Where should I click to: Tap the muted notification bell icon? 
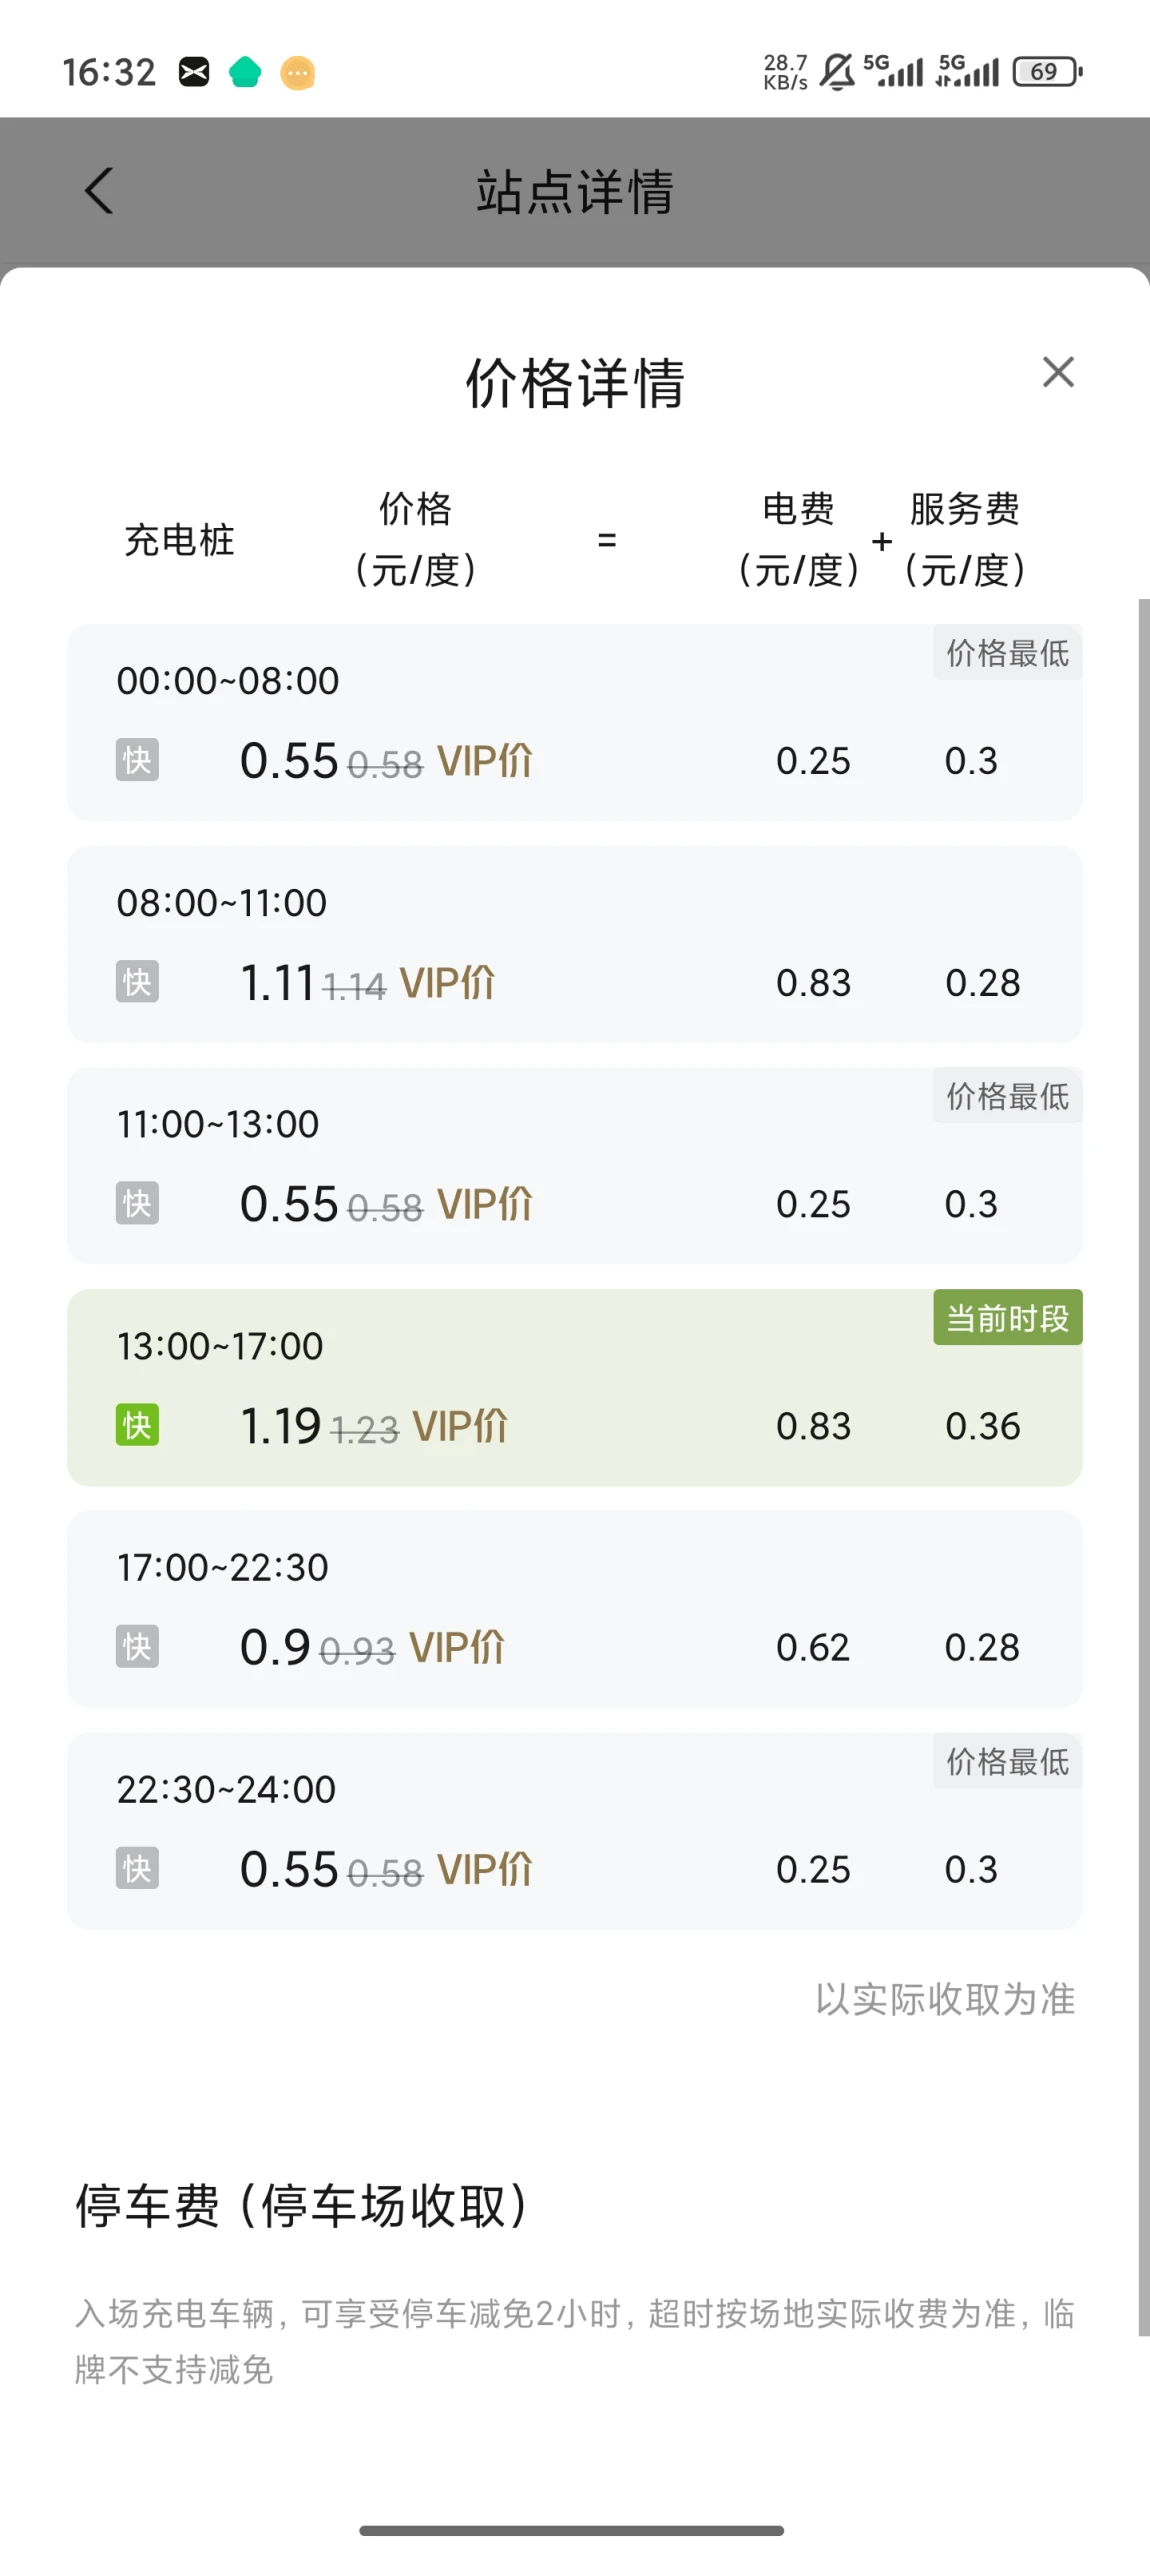click(x=837, y=72)
